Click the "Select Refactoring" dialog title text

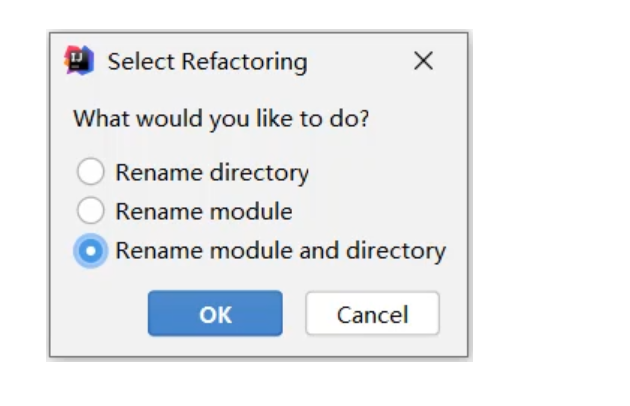(x=207, y=62)
